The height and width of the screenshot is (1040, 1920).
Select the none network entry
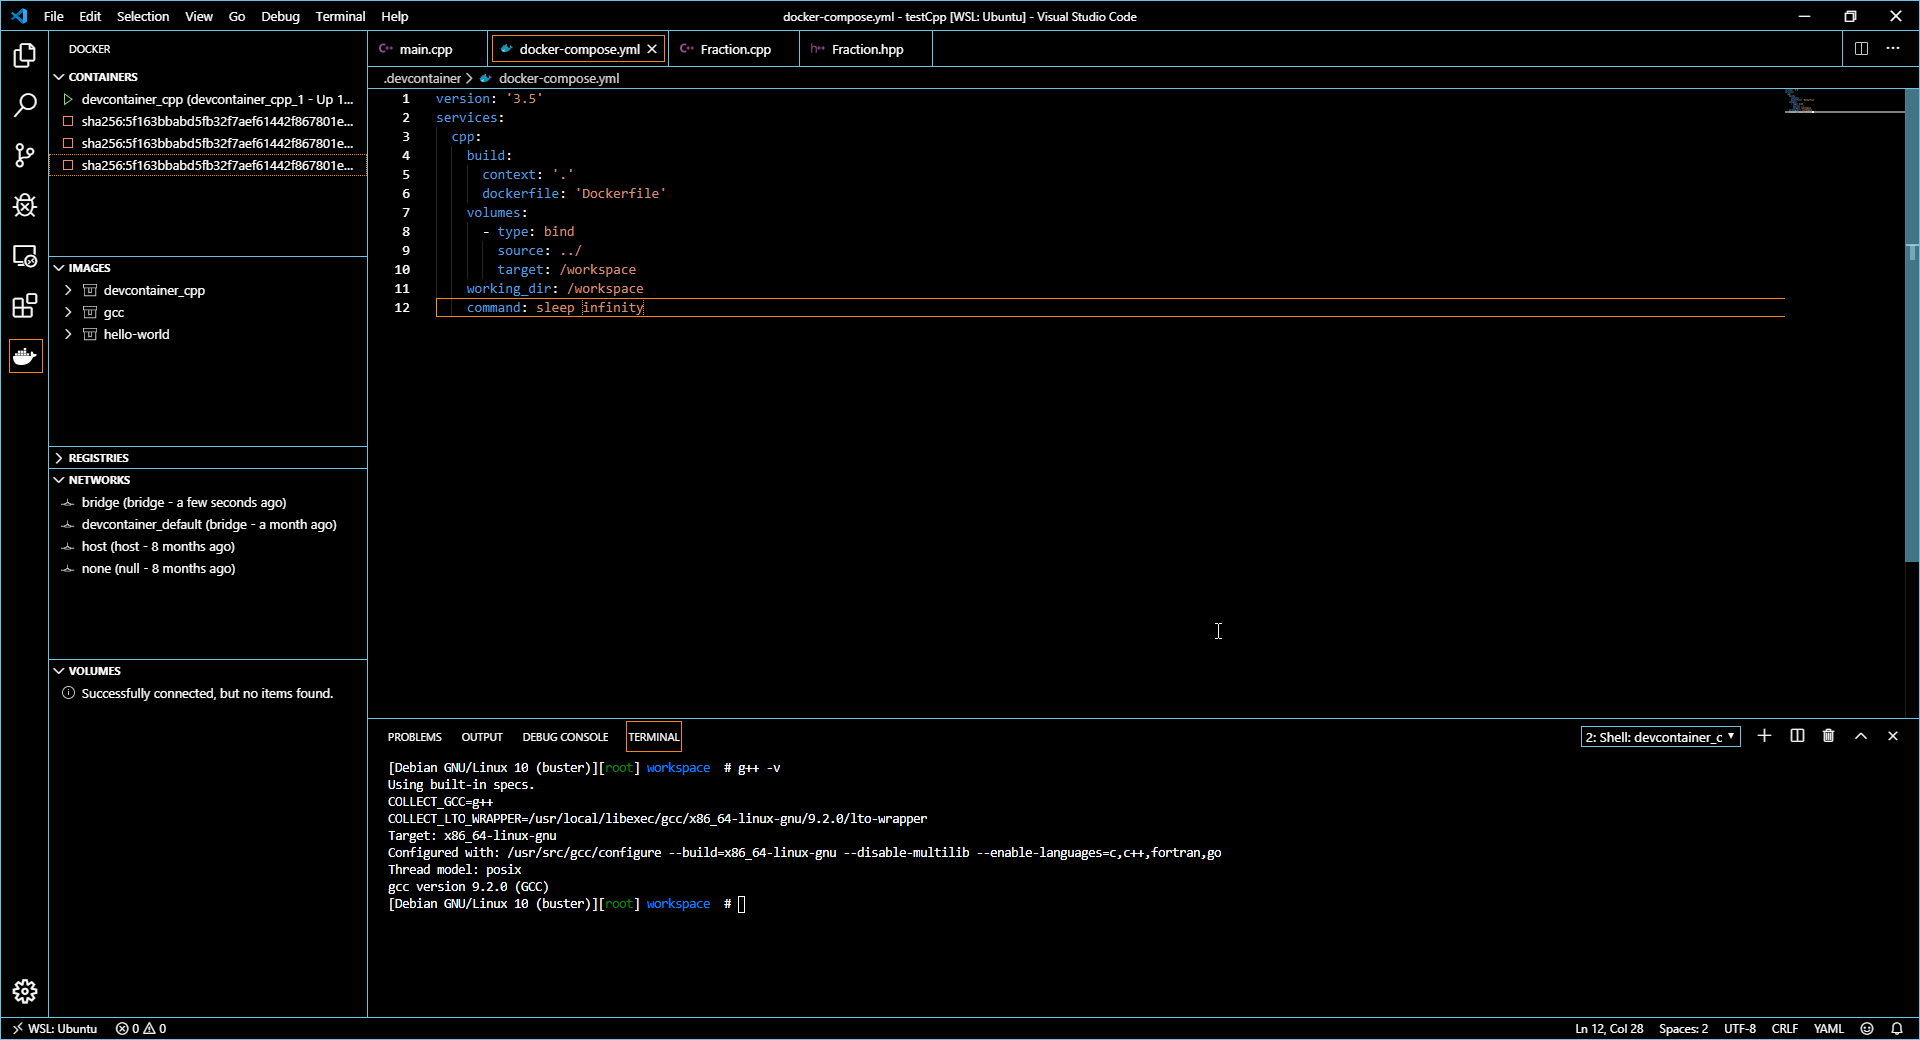click(x=208, y=568)
